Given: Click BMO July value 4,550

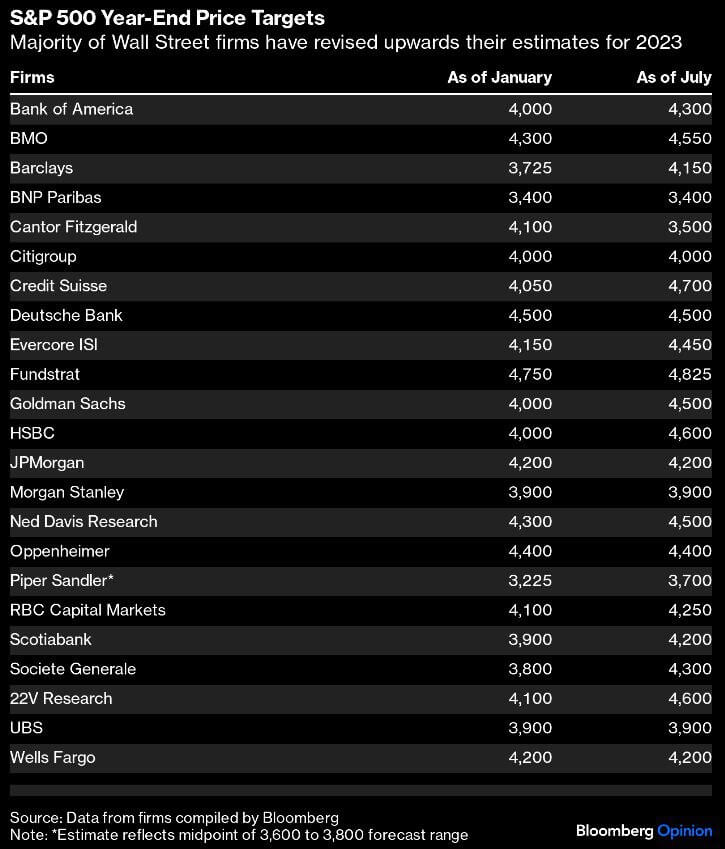Looking at the screenshot, I should [x=689, y=138].
